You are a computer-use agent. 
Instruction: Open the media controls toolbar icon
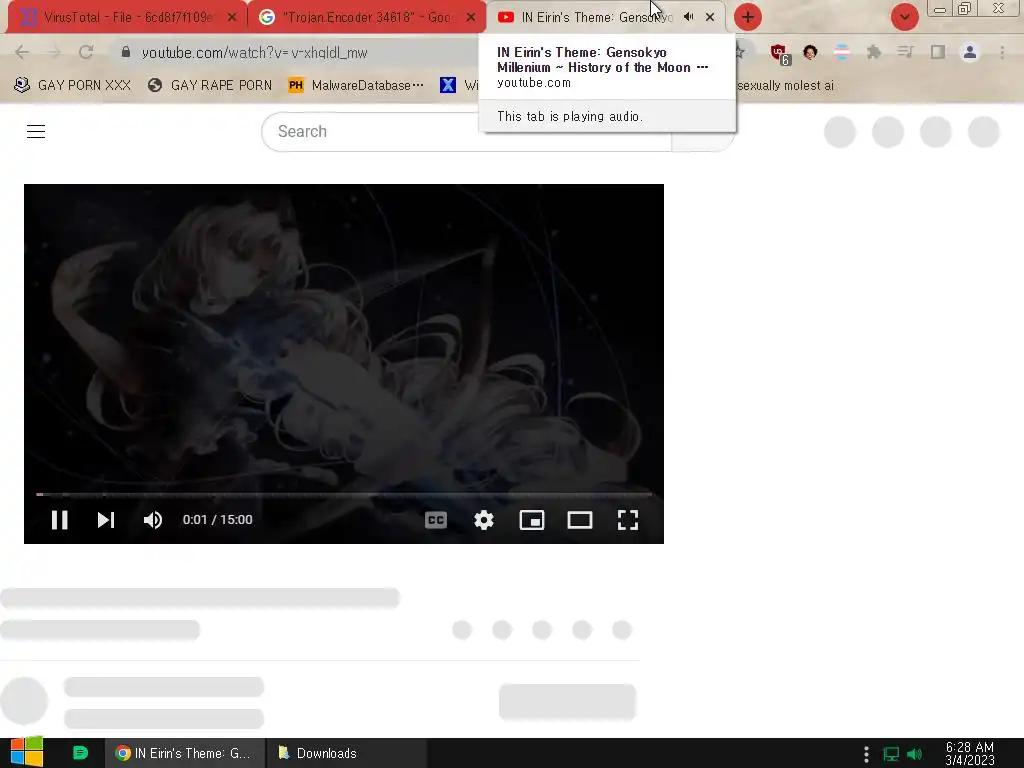[x=905, y=52]
